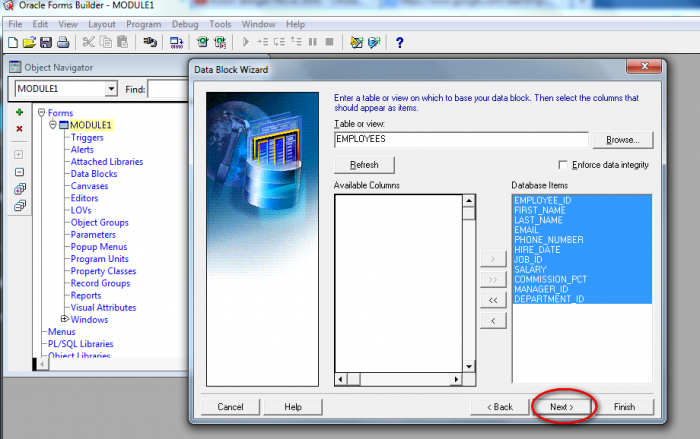
Task: Select the Canvases tree node
Action: point(89,186)
